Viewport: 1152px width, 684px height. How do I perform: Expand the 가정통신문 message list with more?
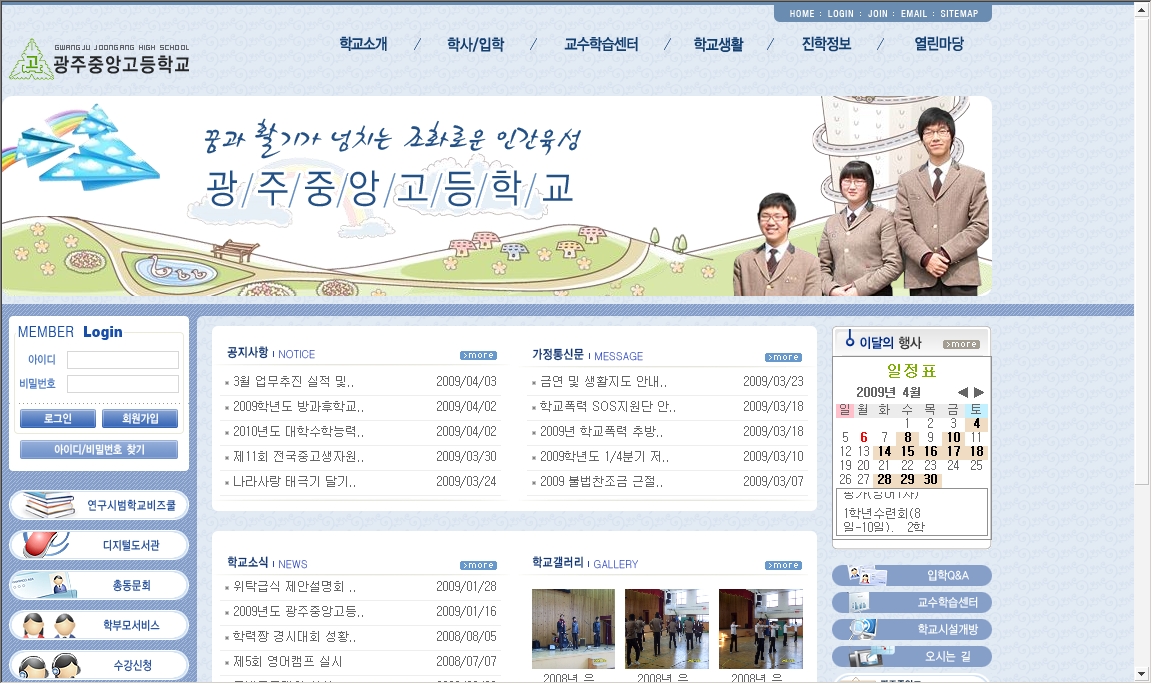pyautogui.click(x=783, y=357)
